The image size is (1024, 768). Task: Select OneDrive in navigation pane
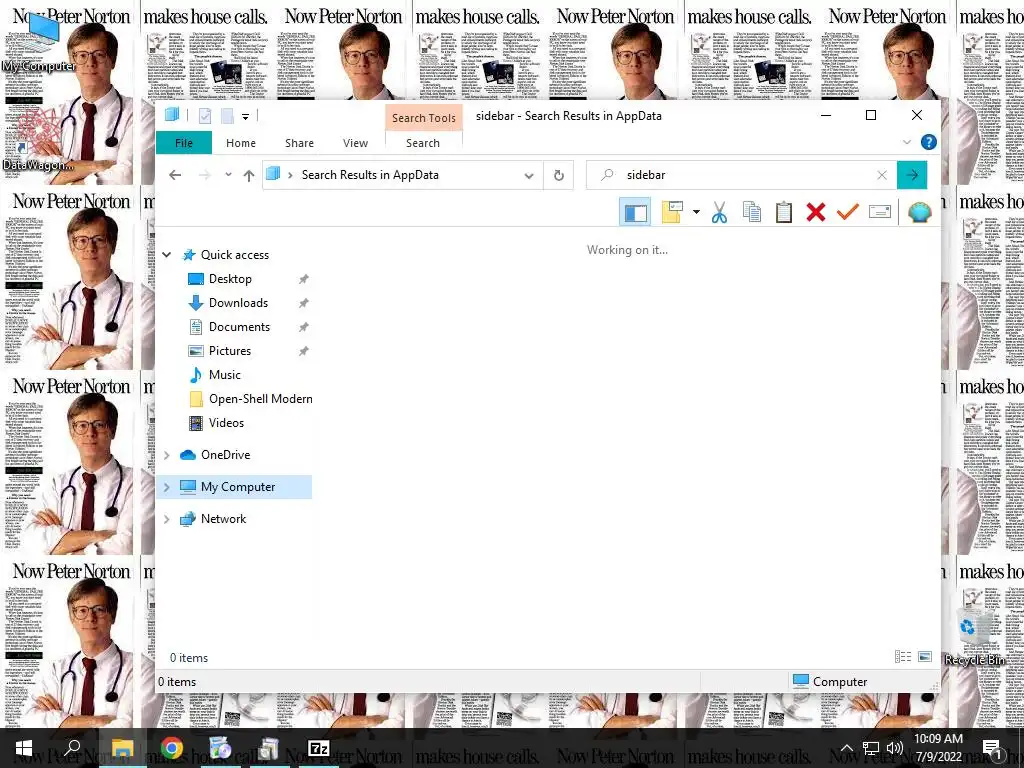tap(225, 455)
